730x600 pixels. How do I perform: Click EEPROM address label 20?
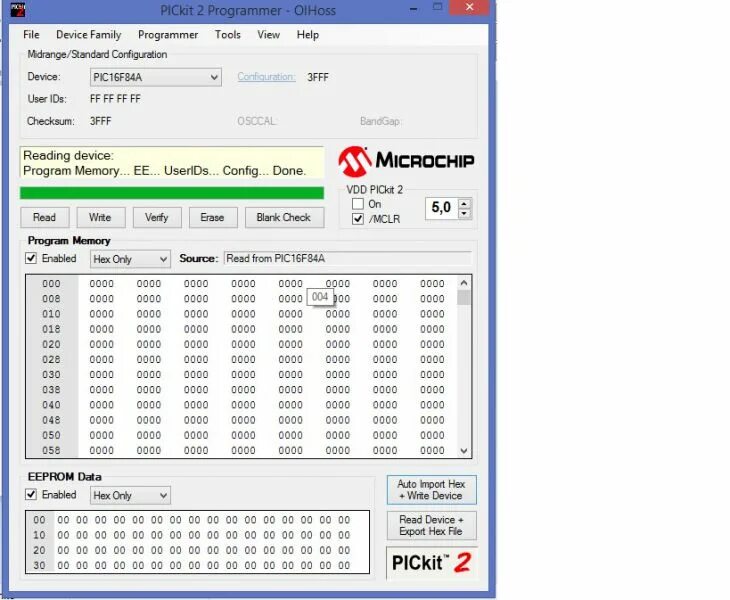tap(40, 550)
